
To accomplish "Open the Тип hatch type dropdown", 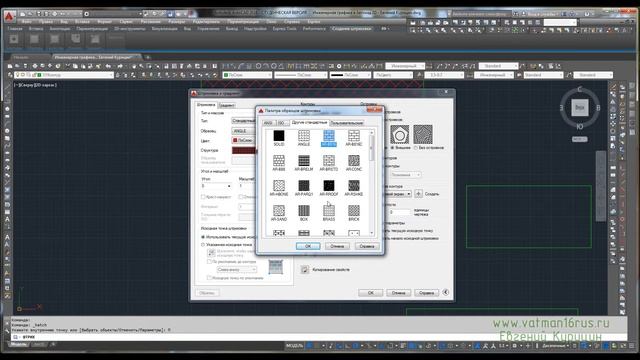I will click(244, 121).
